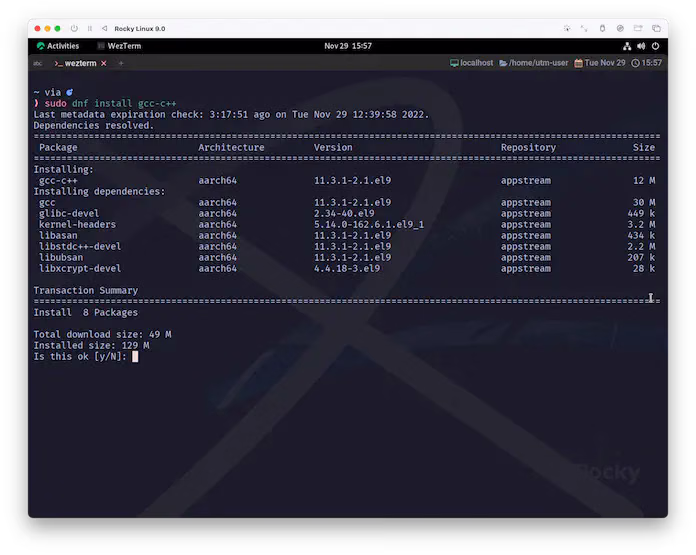Click version '4.4.18-3.el9'
696x555 pixels.
pos(347,268)
